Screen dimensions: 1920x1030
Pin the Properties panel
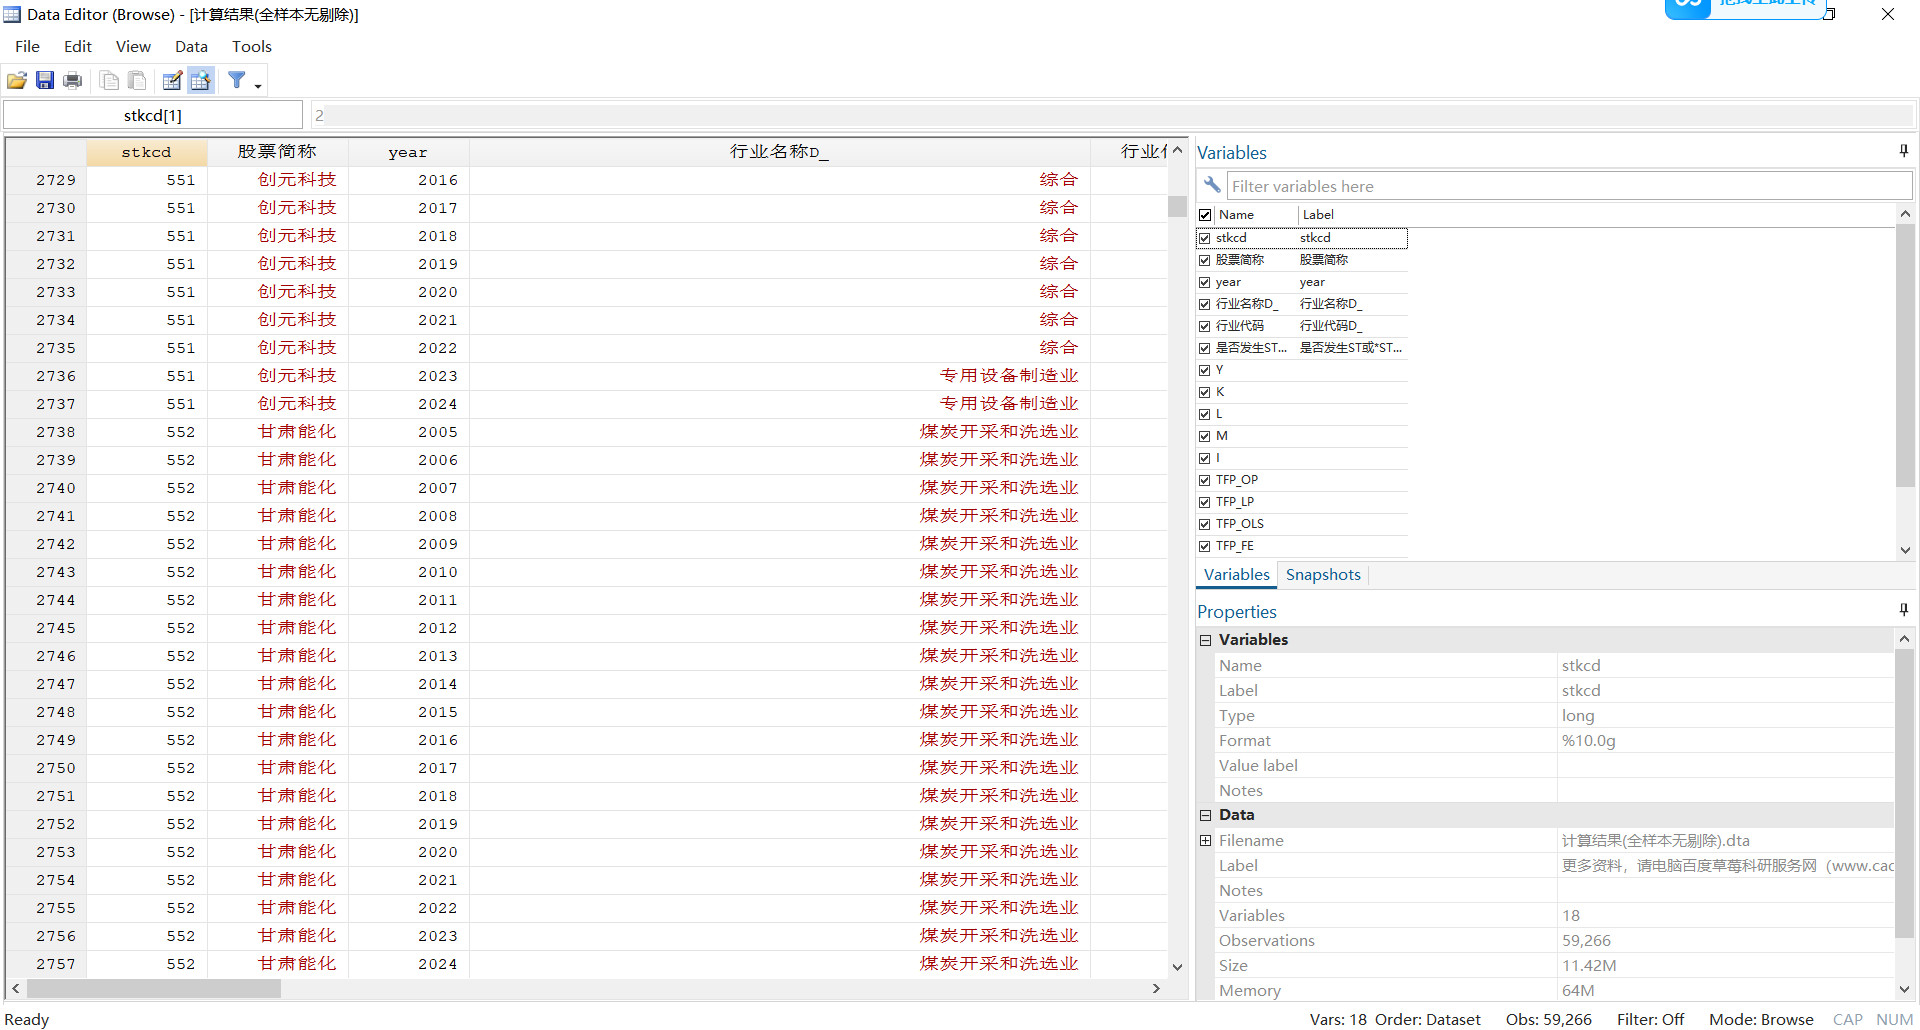point(1904,610)
